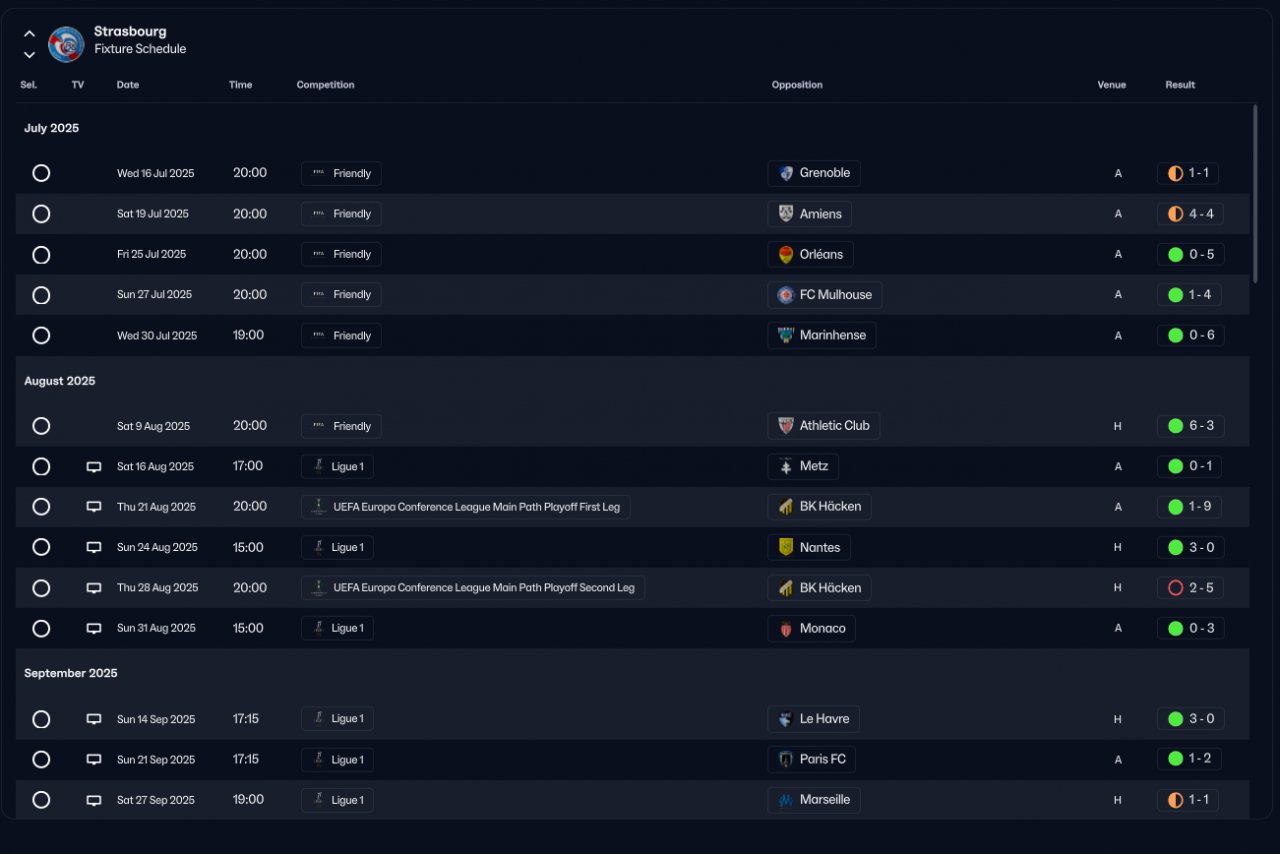The width and height of the screenshot is (1280, 854).
Task: Sort fixtures by Venue column header
Action: [x=1111, y=85]
